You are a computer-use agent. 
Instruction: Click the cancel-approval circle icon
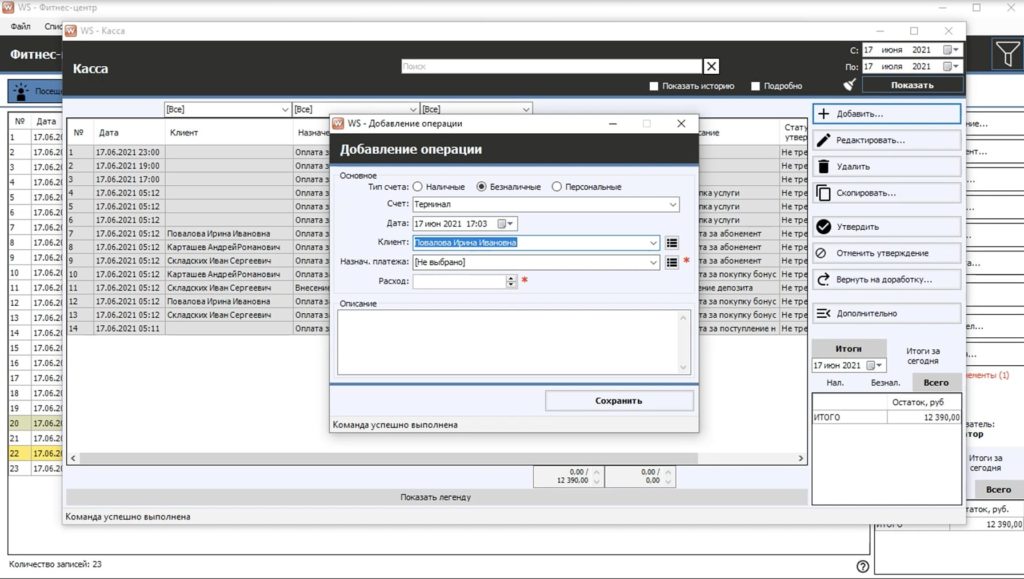[822, 253]
